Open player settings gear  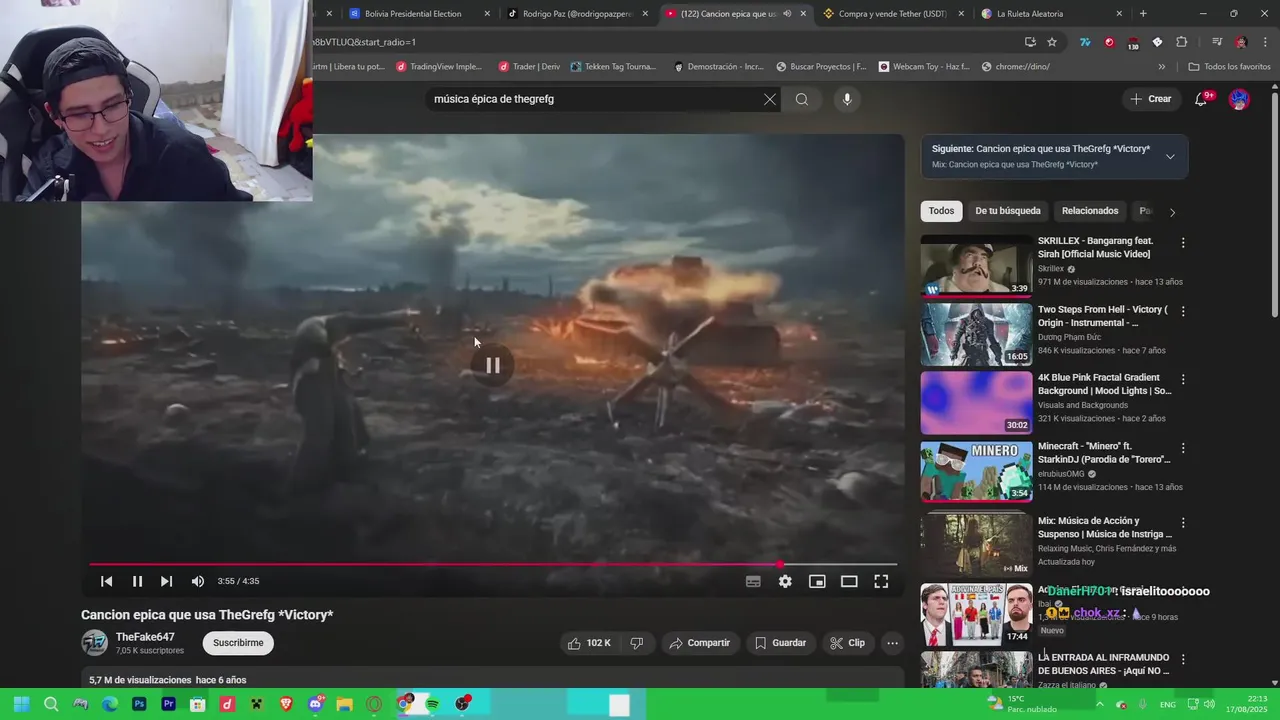[785, 581]
